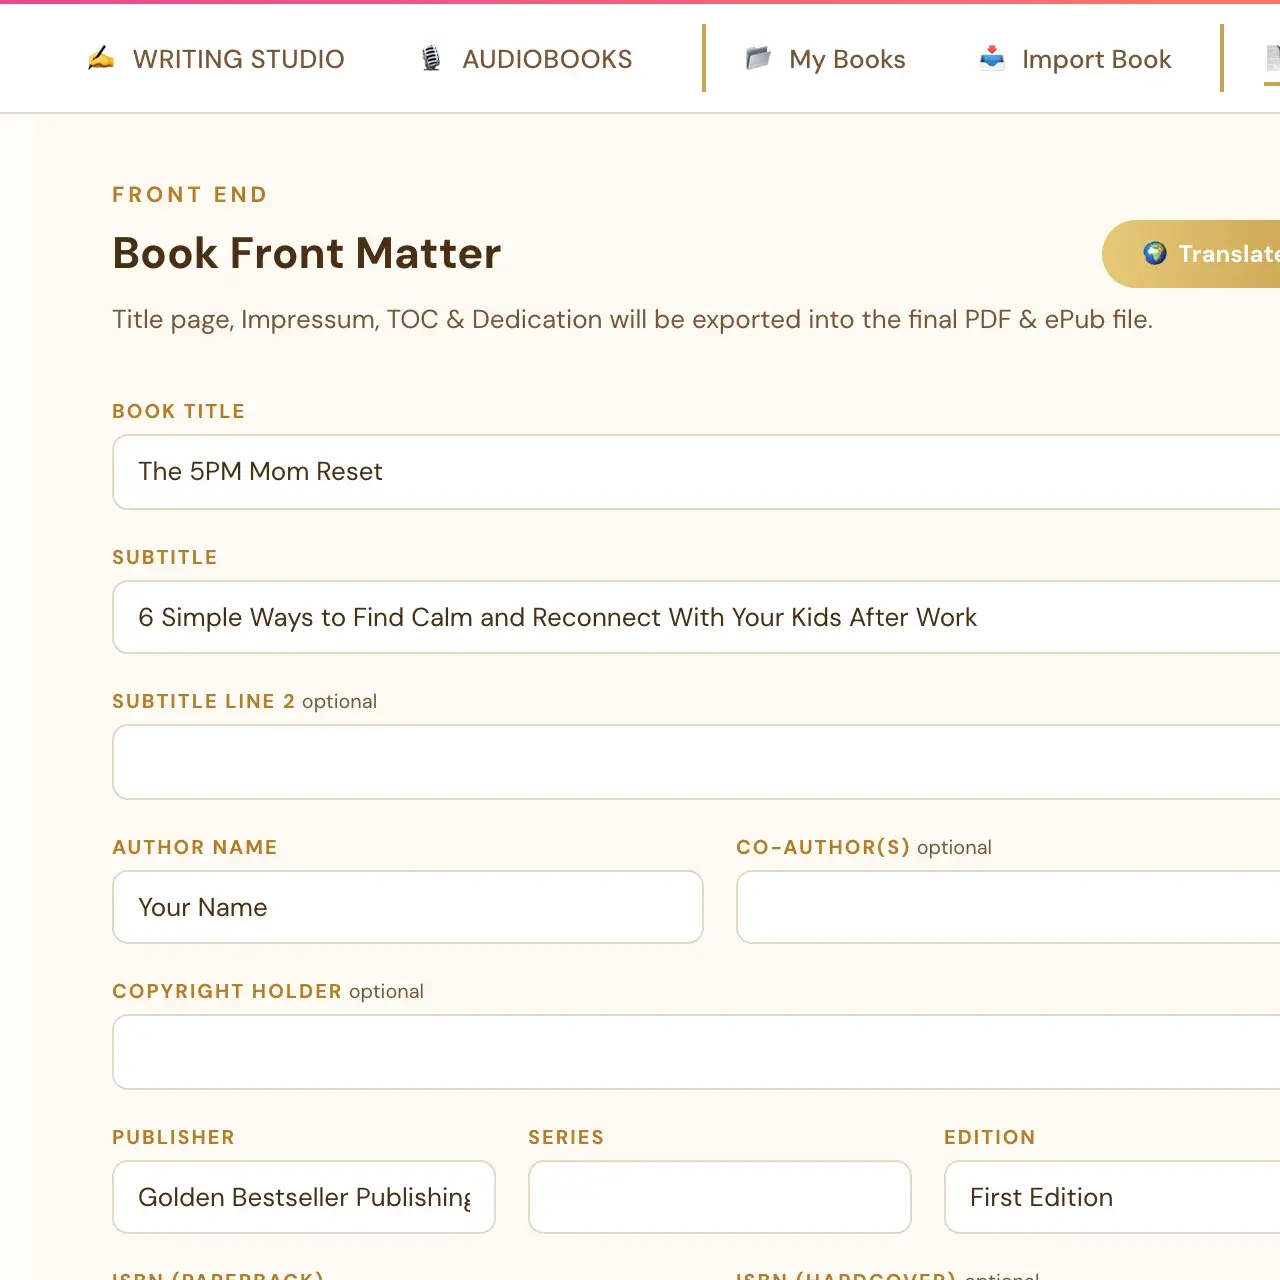Edit the Edition field
Image resolution: width=1280 pixels, height=1280 pixels.
click(x=1112, y=1197)
